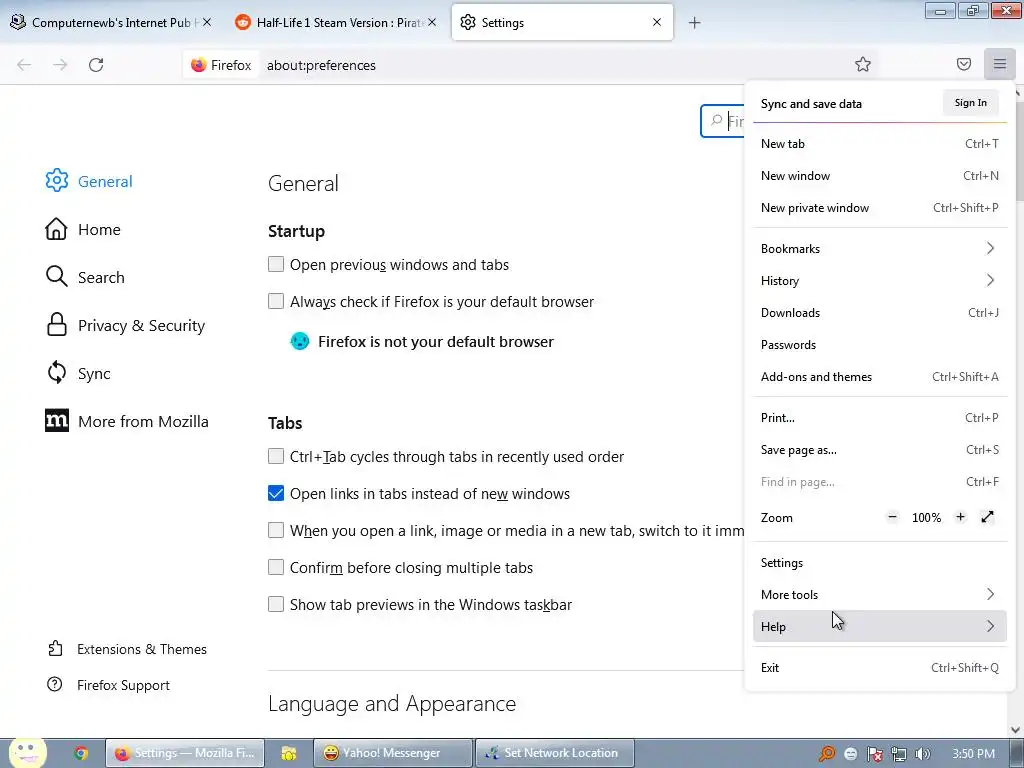Bookmark this page with the star icon
This screenshot has width=1024, height=768.
pyautogui.click(x=863, y=64)
